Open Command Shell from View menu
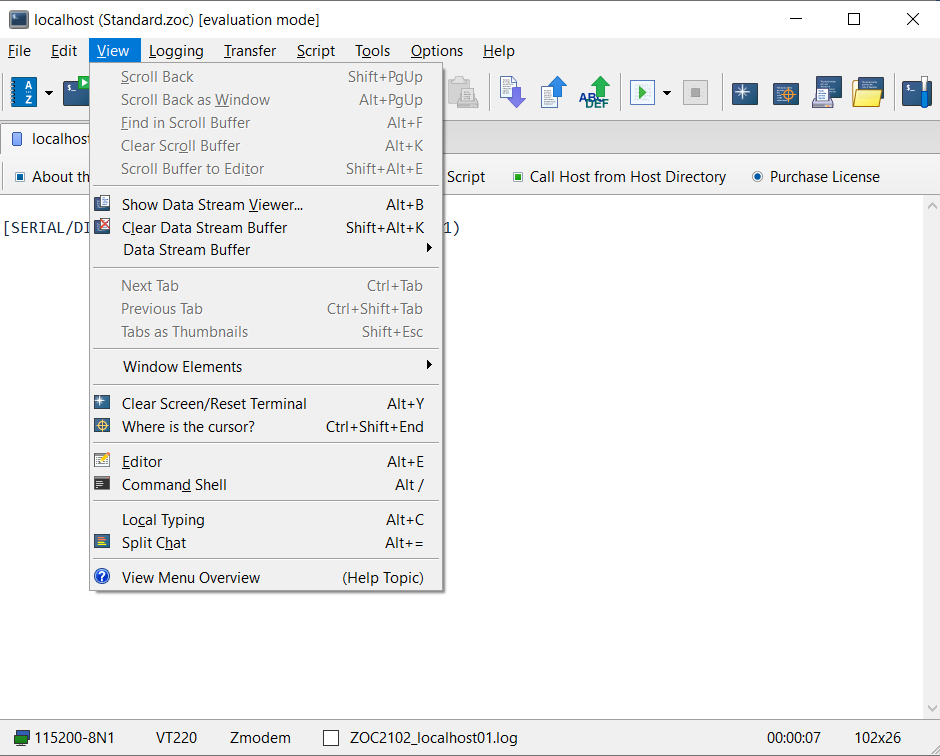Image resolution: width=940 pixels, height=756 pixels. [266, 485]
